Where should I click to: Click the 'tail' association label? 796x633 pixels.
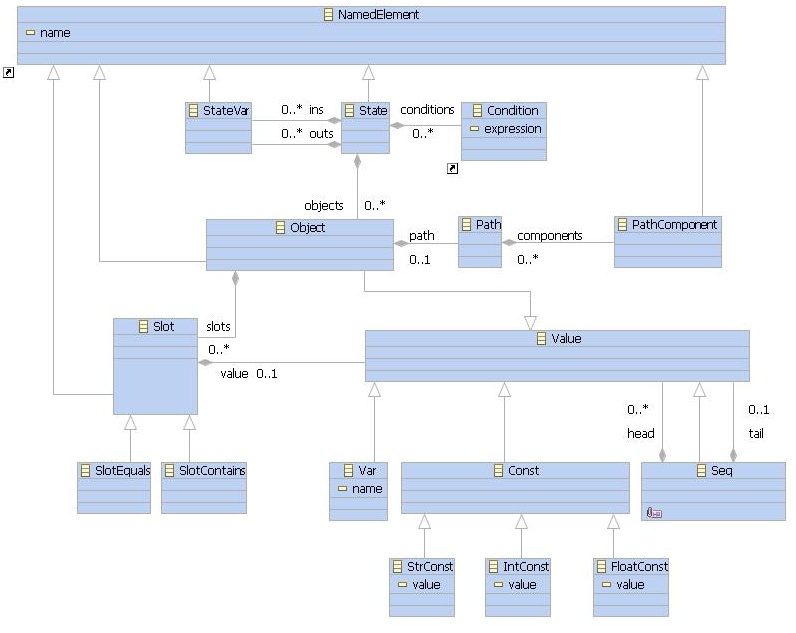point(756,434)
